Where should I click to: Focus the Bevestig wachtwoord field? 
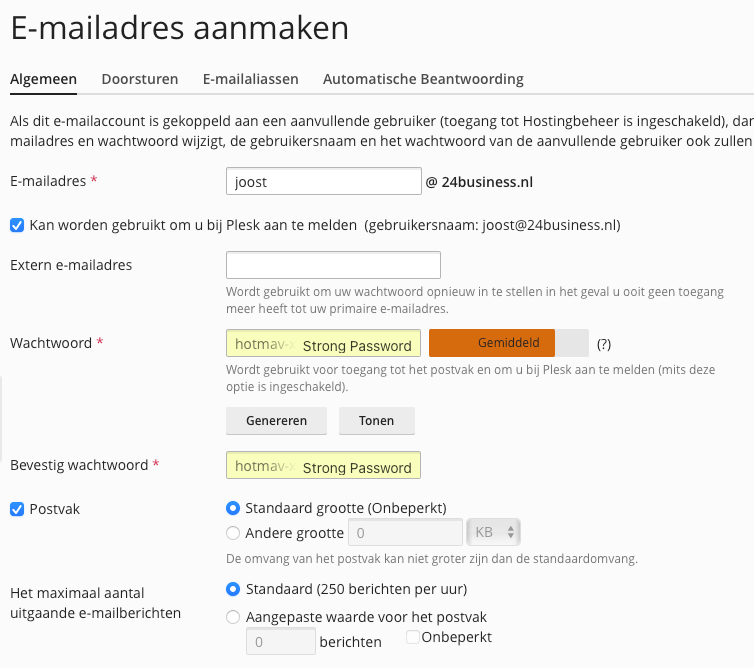324,466
